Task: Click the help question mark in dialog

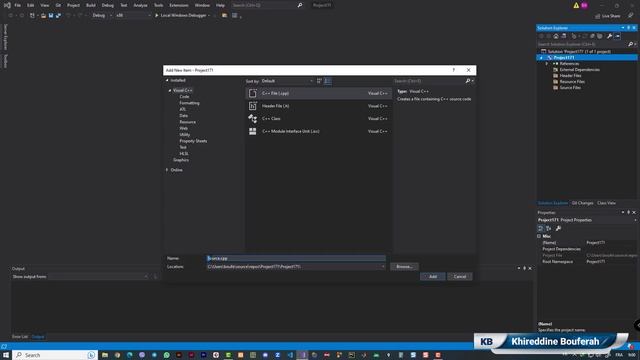Action: pos(453,70)
